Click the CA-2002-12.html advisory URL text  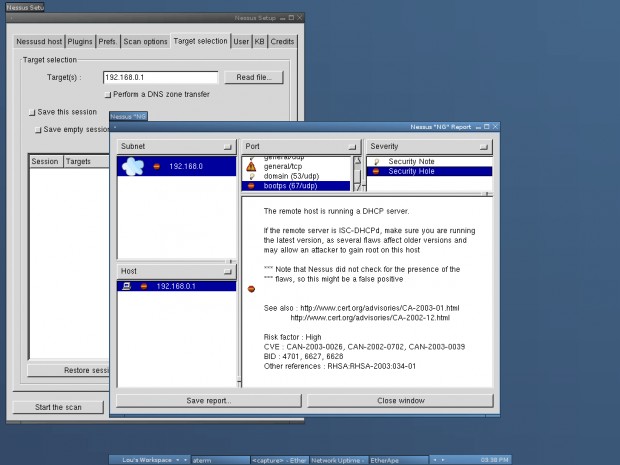pos(370,318)
